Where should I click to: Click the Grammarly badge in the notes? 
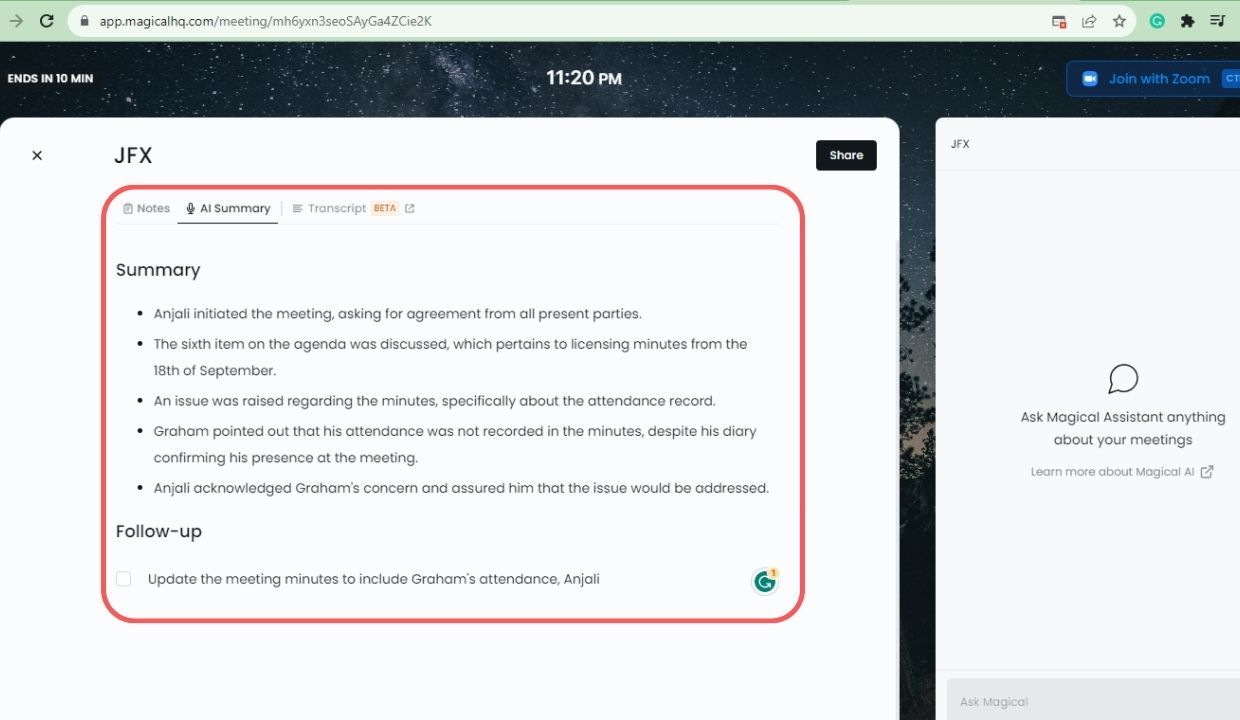coord(765,581)
